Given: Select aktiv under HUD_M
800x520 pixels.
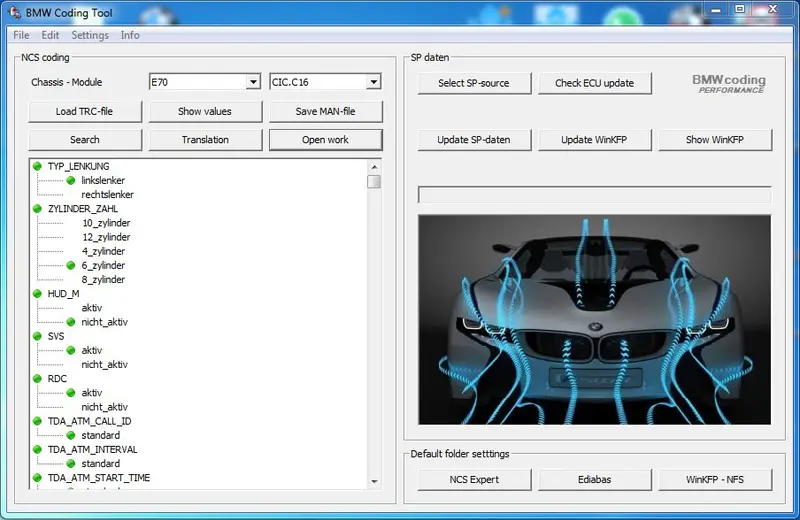Looking at the screenshot, I should point(92,308).
